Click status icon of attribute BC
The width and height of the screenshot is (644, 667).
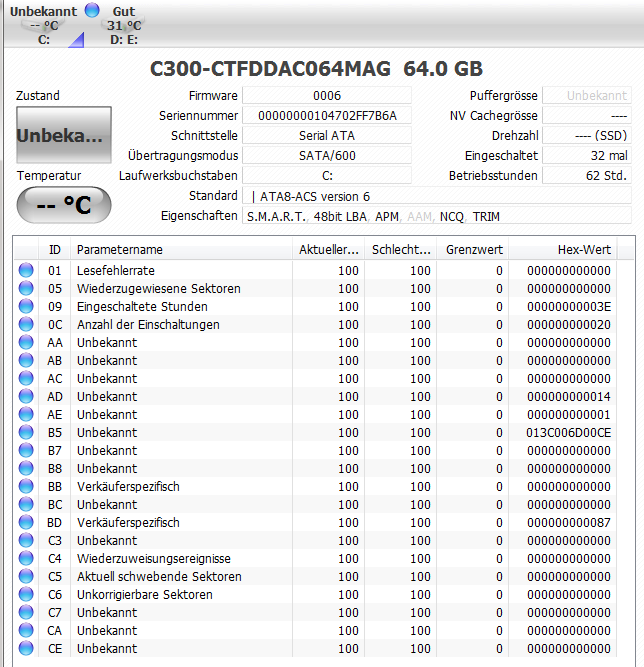[26, 504]
